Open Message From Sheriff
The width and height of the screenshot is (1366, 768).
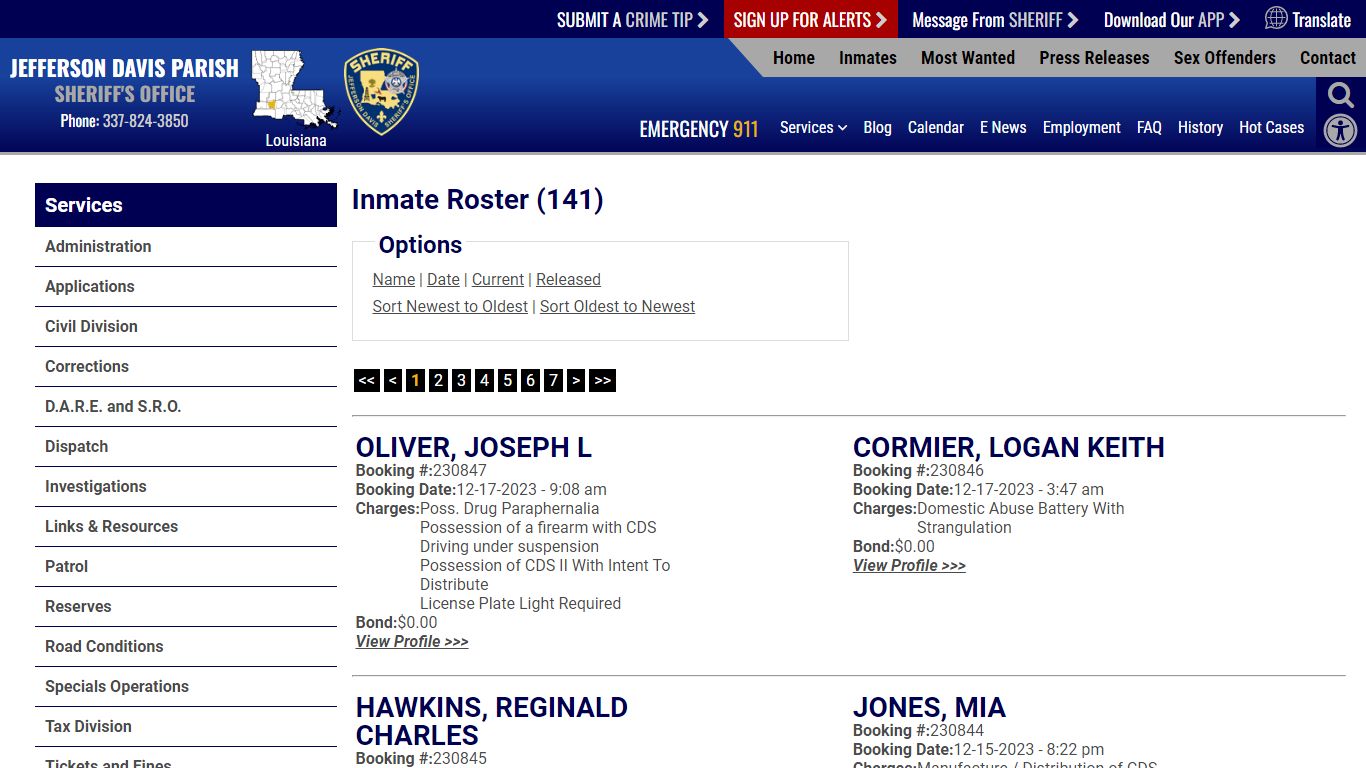click(995, 19)
